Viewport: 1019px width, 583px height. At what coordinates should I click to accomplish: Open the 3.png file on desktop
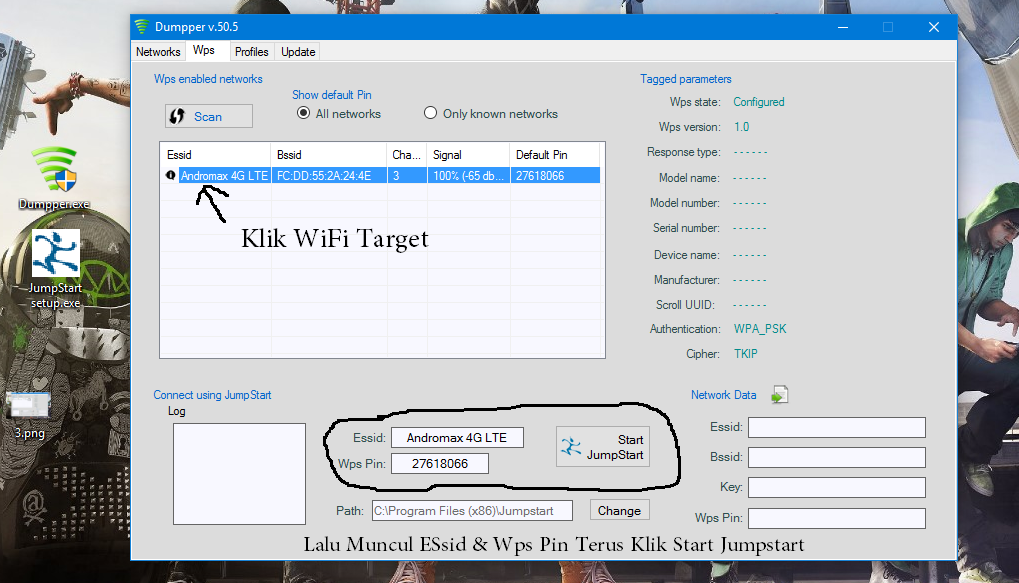pos(29,415)
